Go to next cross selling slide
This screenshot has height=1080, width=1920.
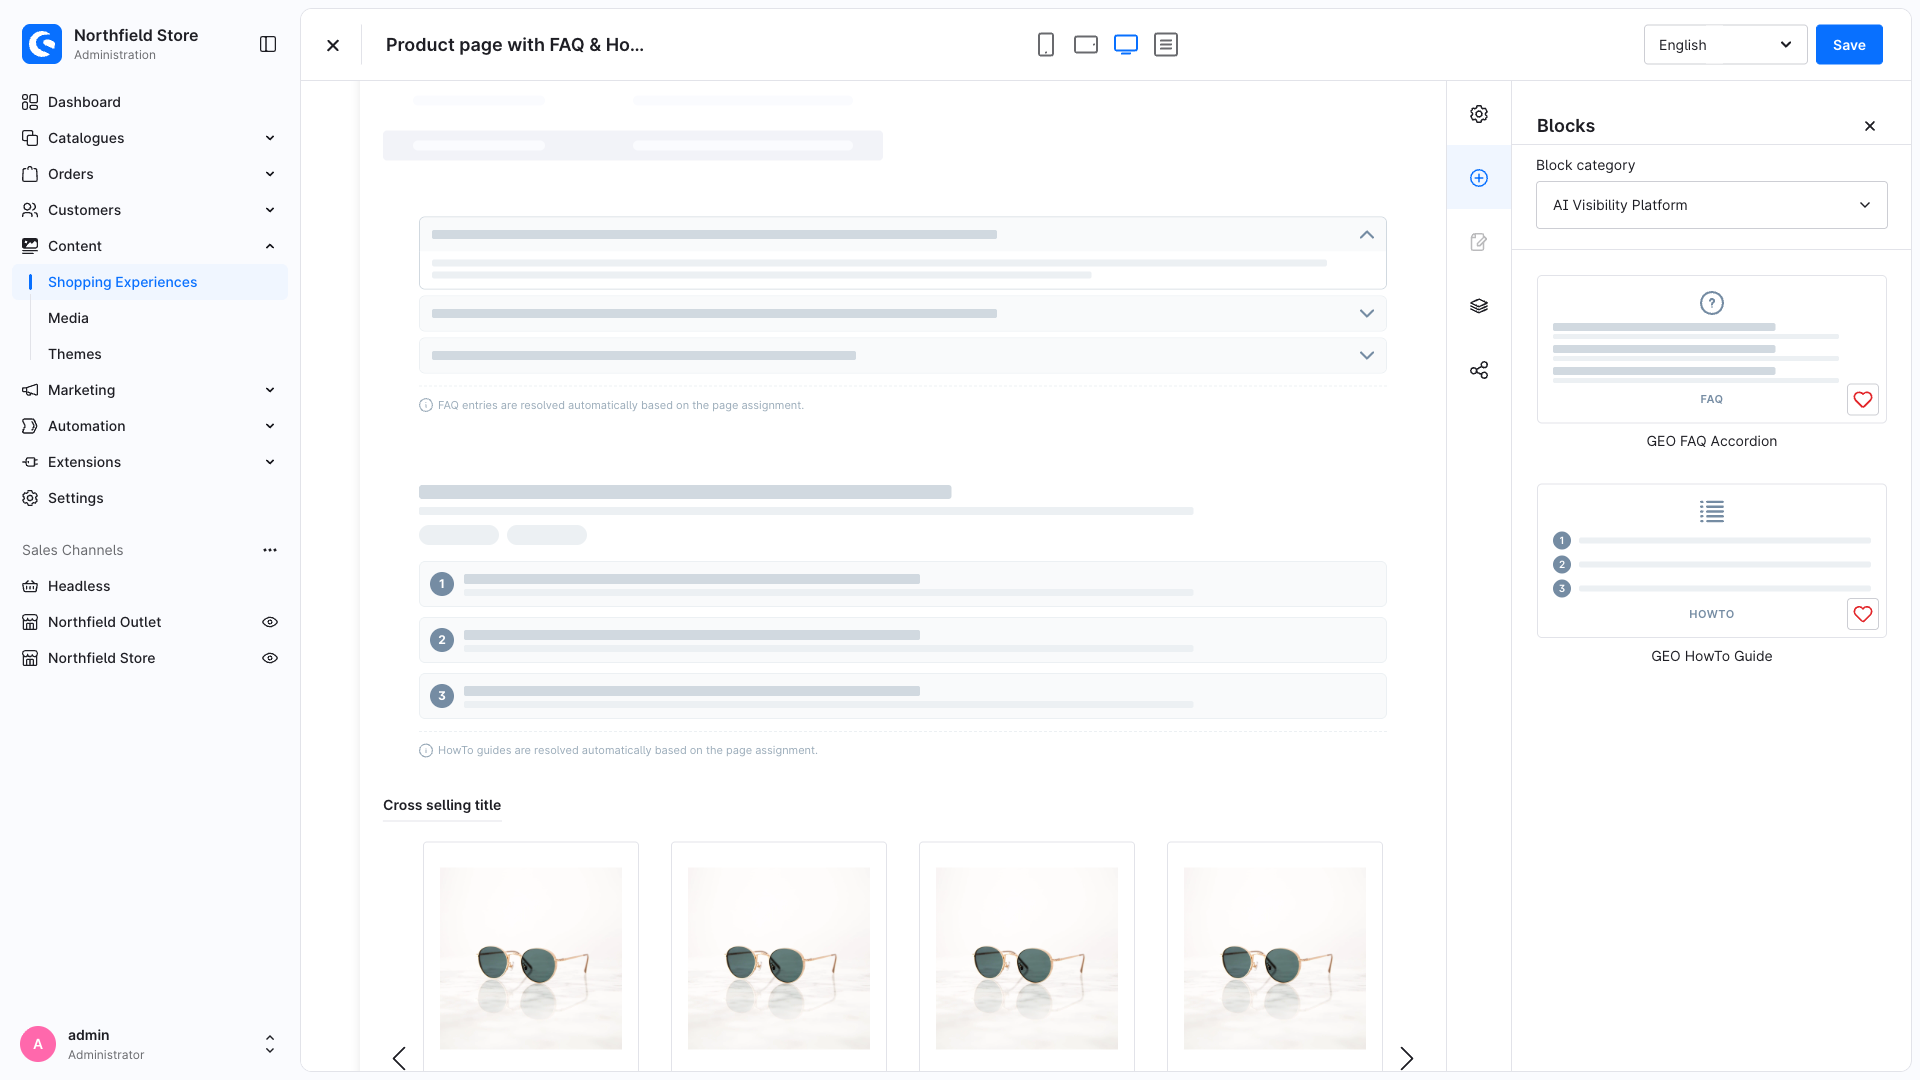click(1407, 1058)
